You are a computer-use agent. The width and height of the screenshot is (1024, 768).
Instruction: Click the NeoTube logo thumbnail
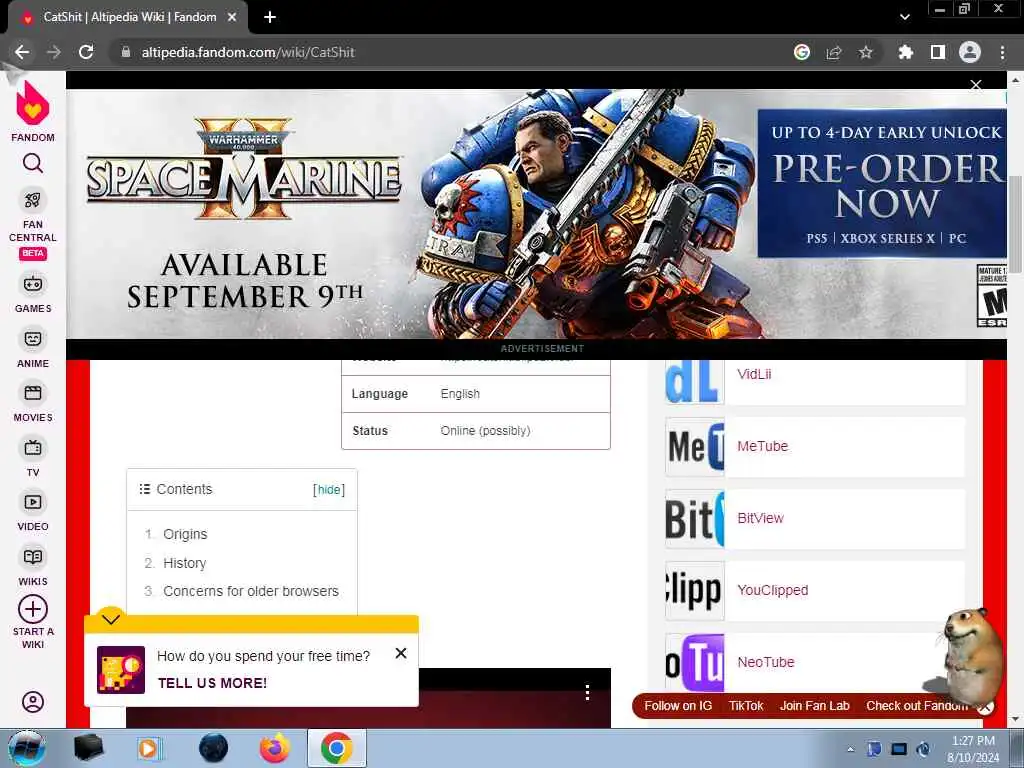tap(695, 662)
